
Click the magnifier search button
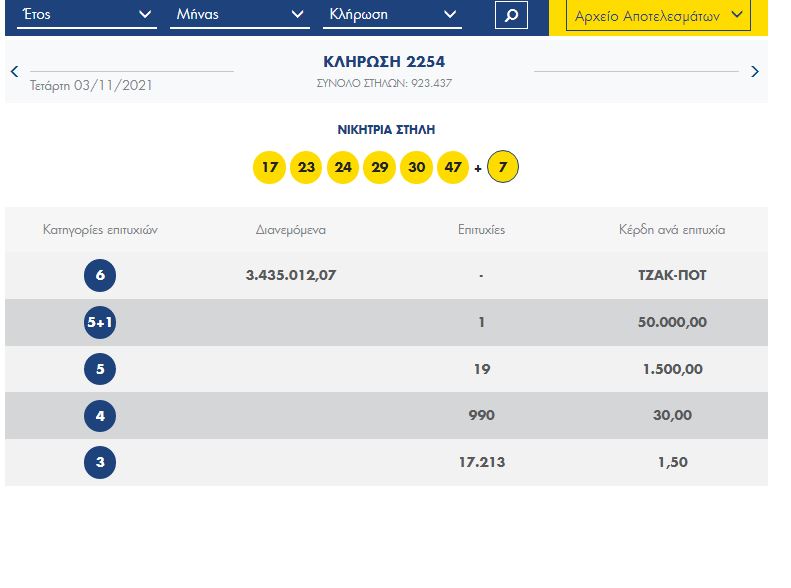[511, 15]
